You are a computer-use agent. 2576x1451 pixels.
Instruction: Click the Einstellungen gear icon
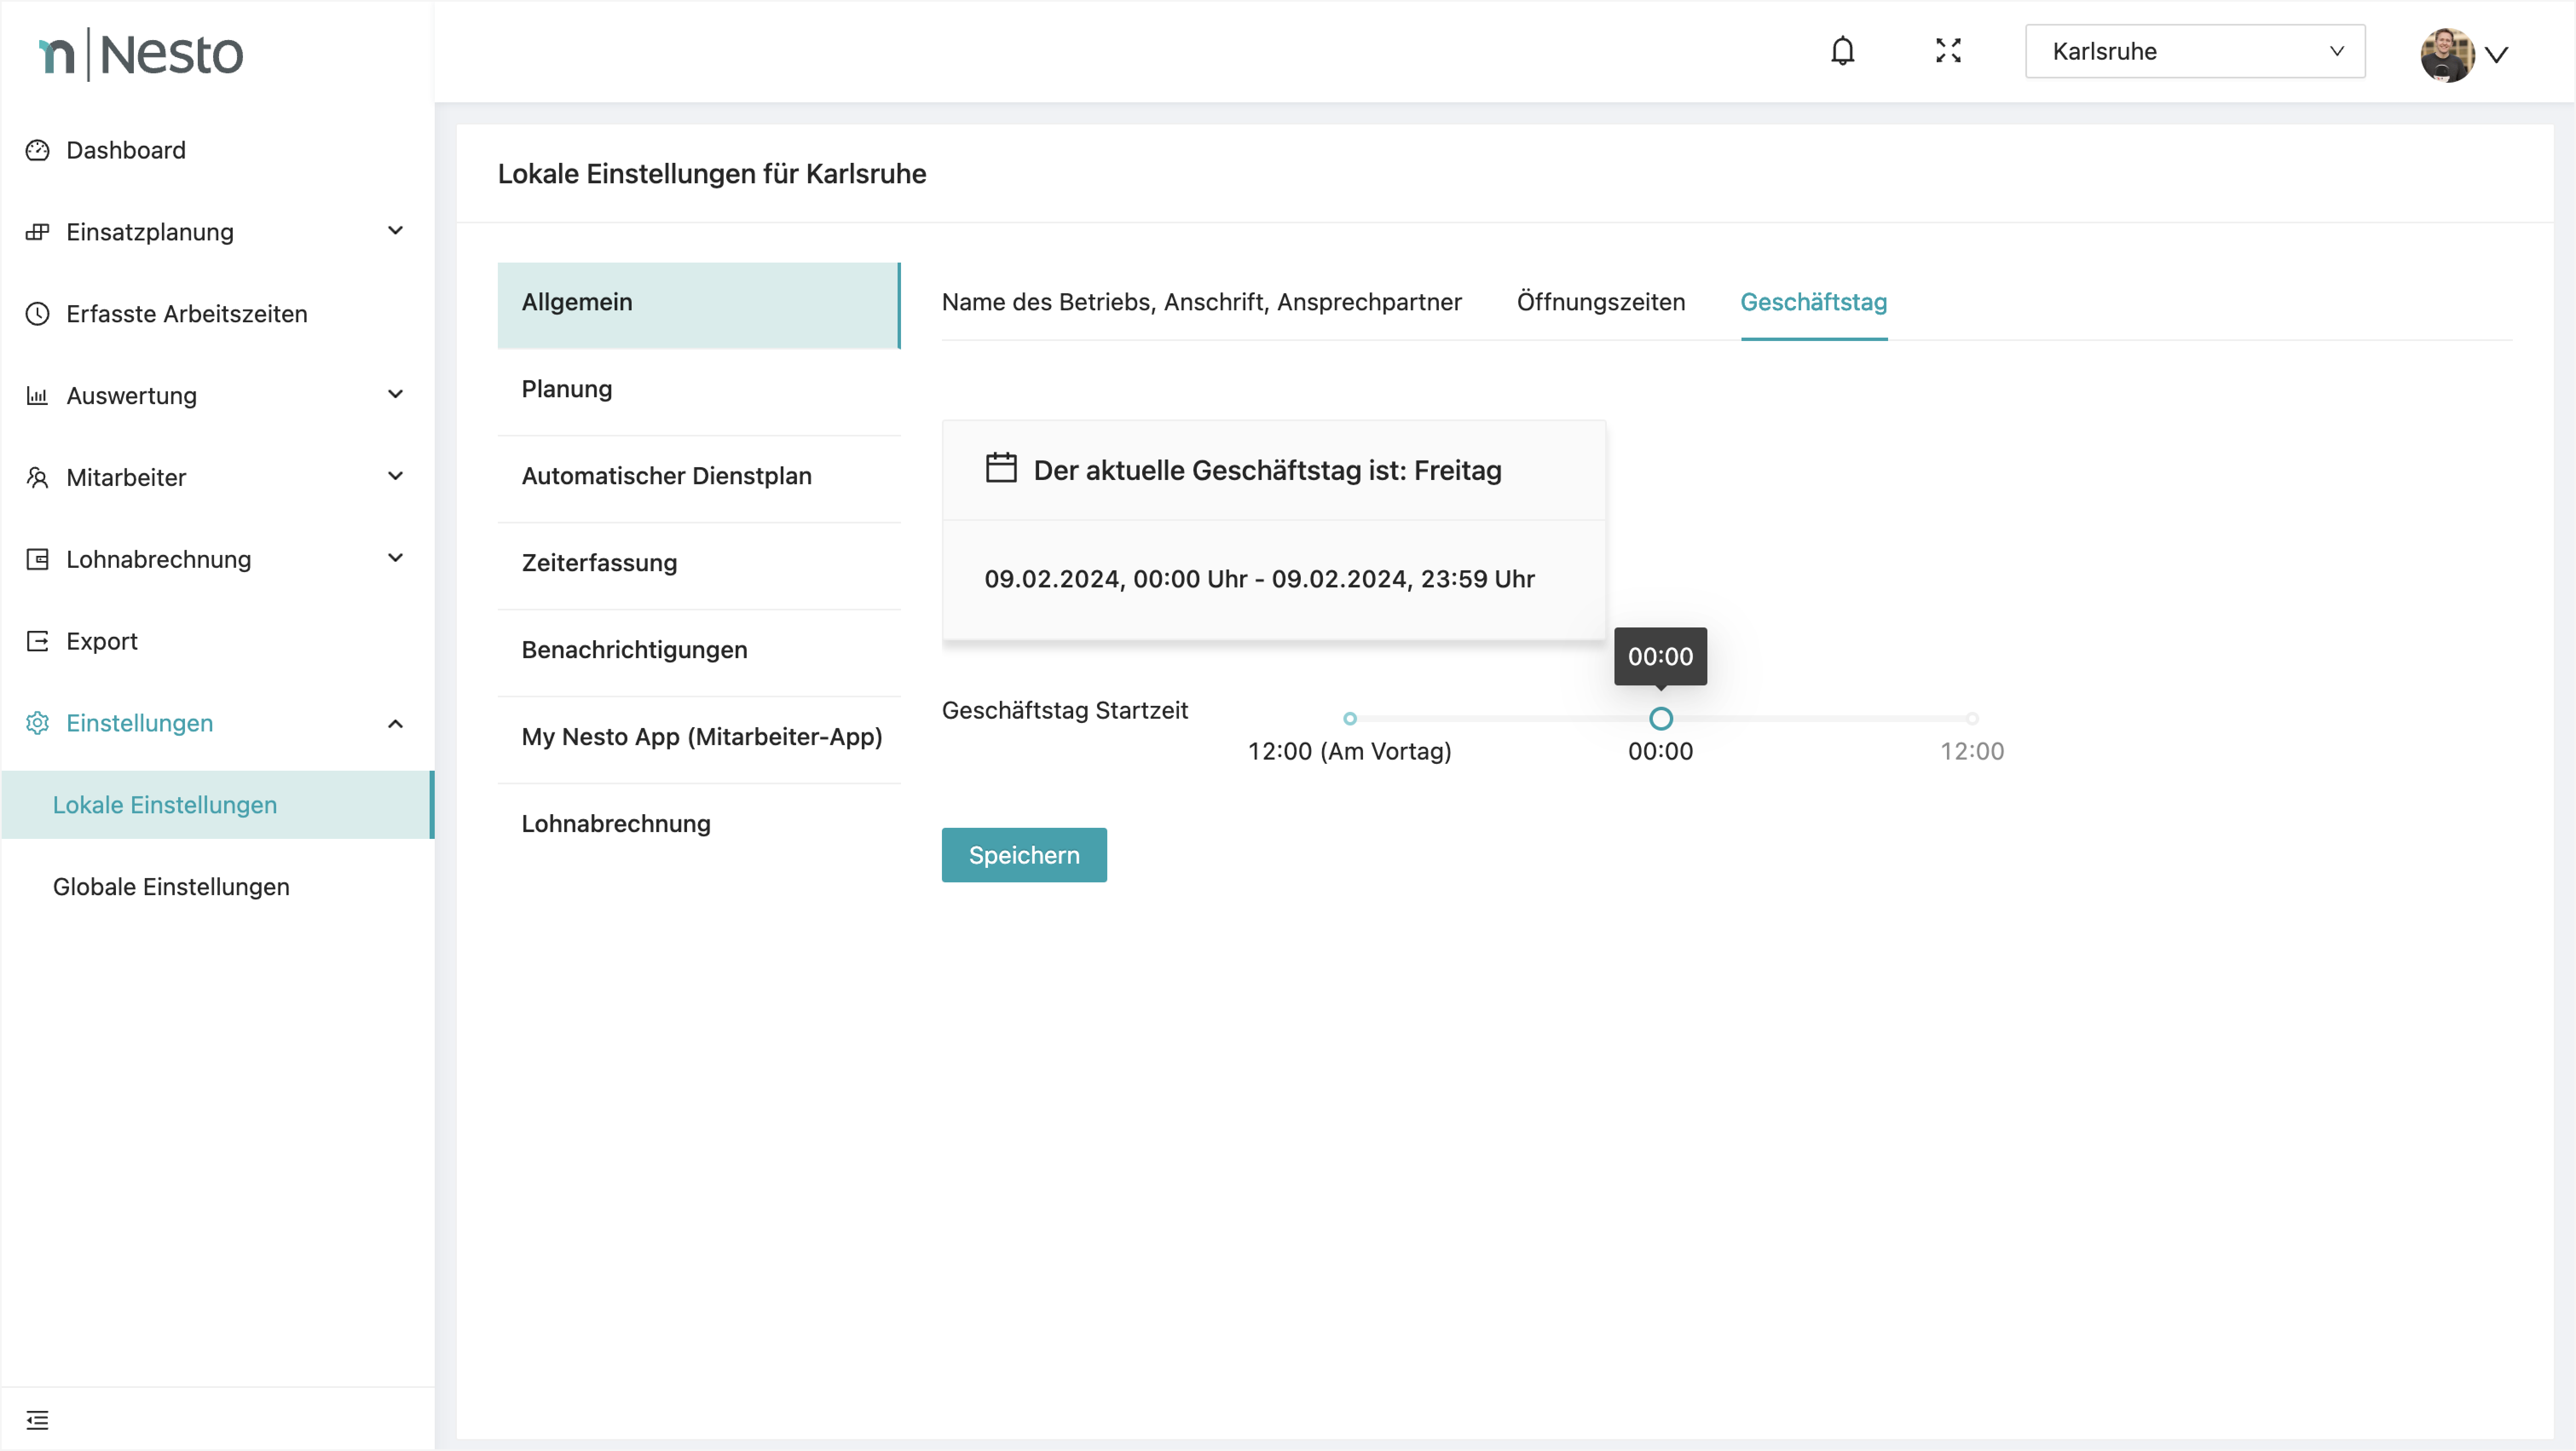tap(37, 723)
